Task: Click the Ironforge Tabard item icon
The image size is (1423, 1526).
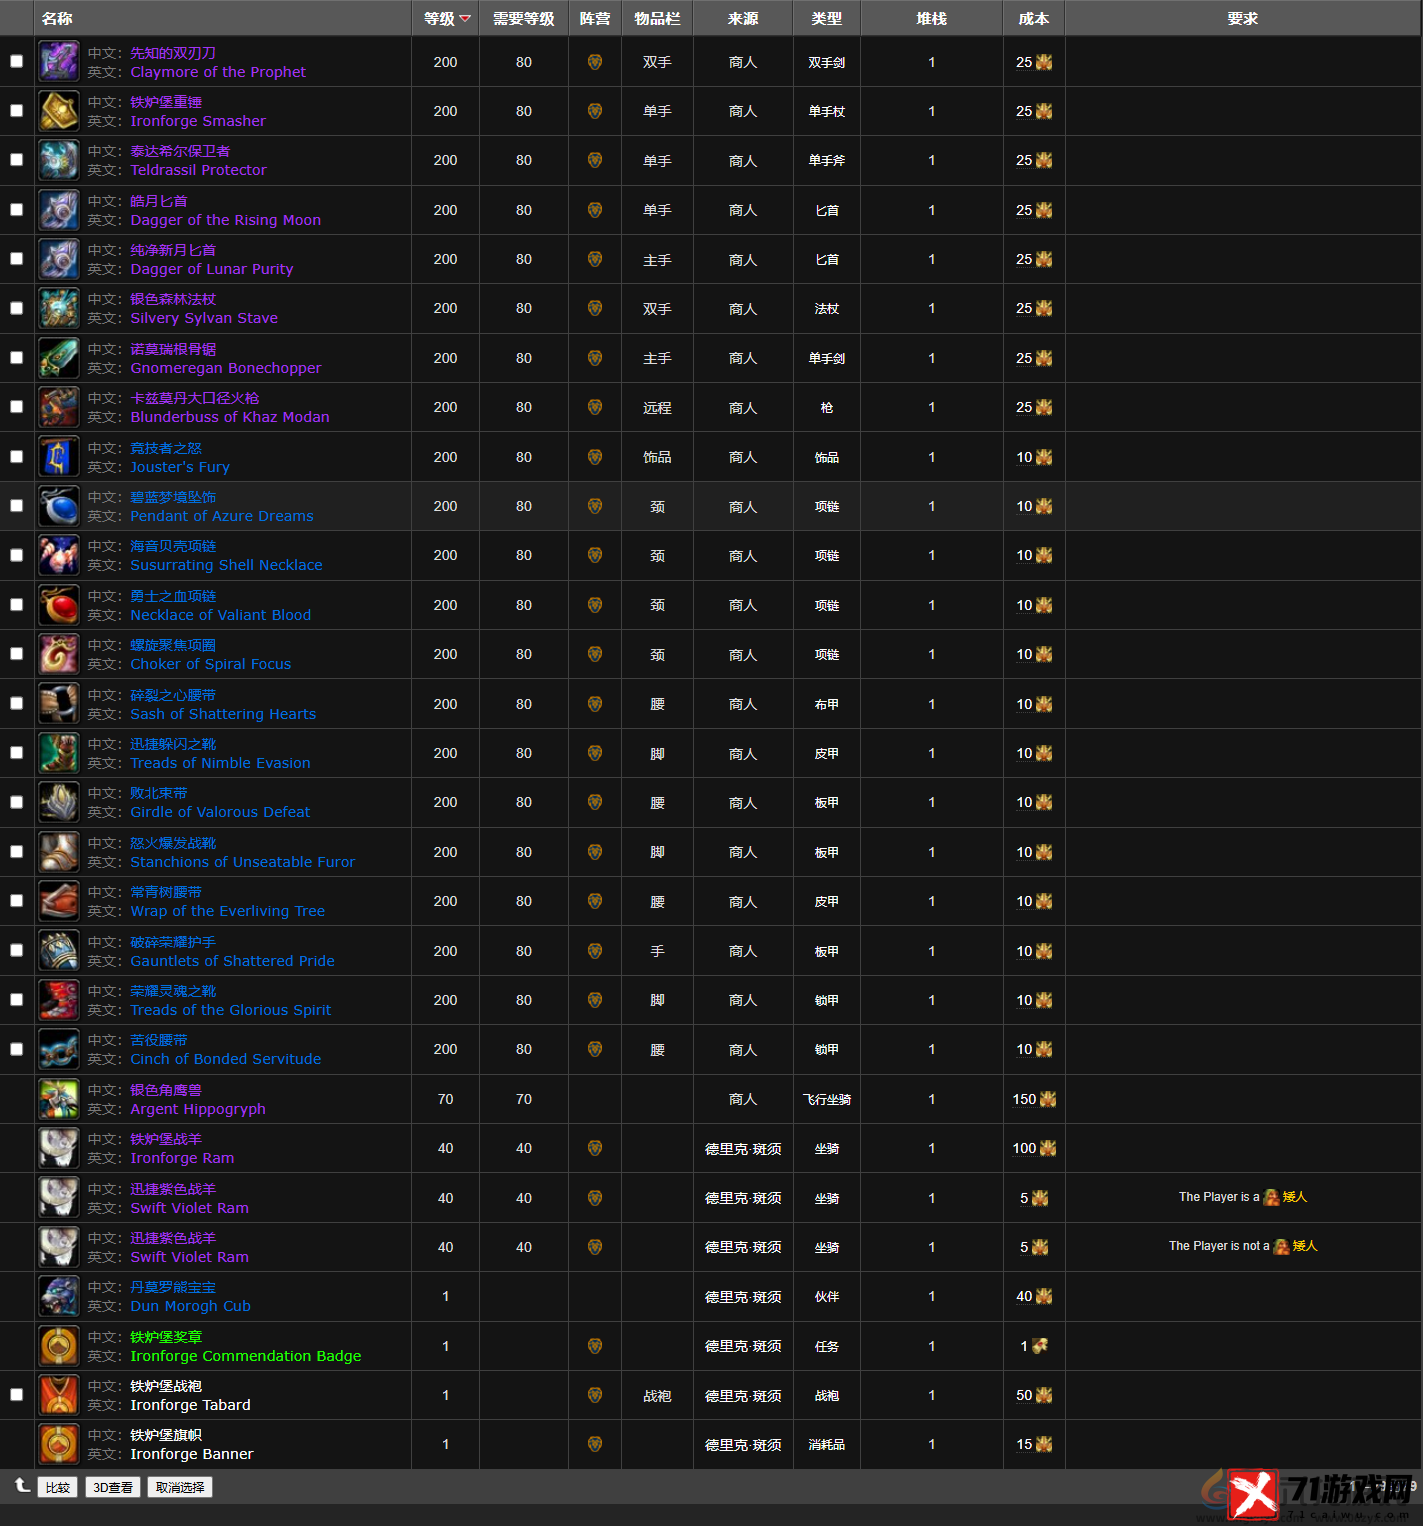Action: tap(59, 1395)
